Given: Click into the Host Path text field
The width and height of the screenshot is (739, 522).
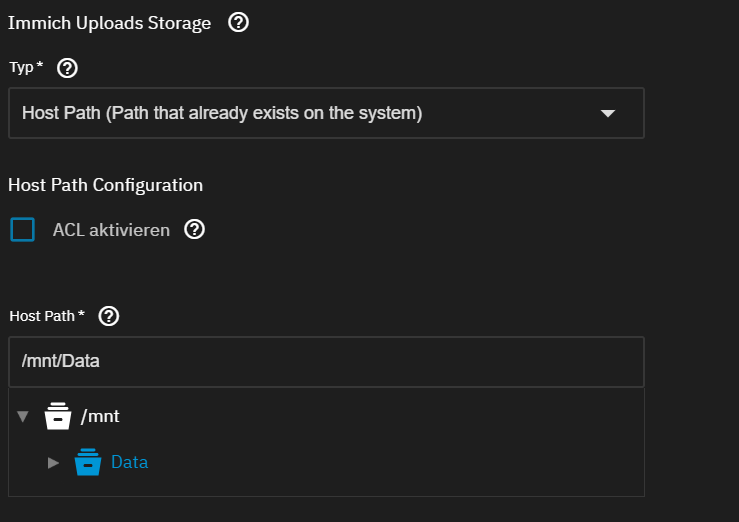Looking at the screenshot, I should (x=326, y=361).
